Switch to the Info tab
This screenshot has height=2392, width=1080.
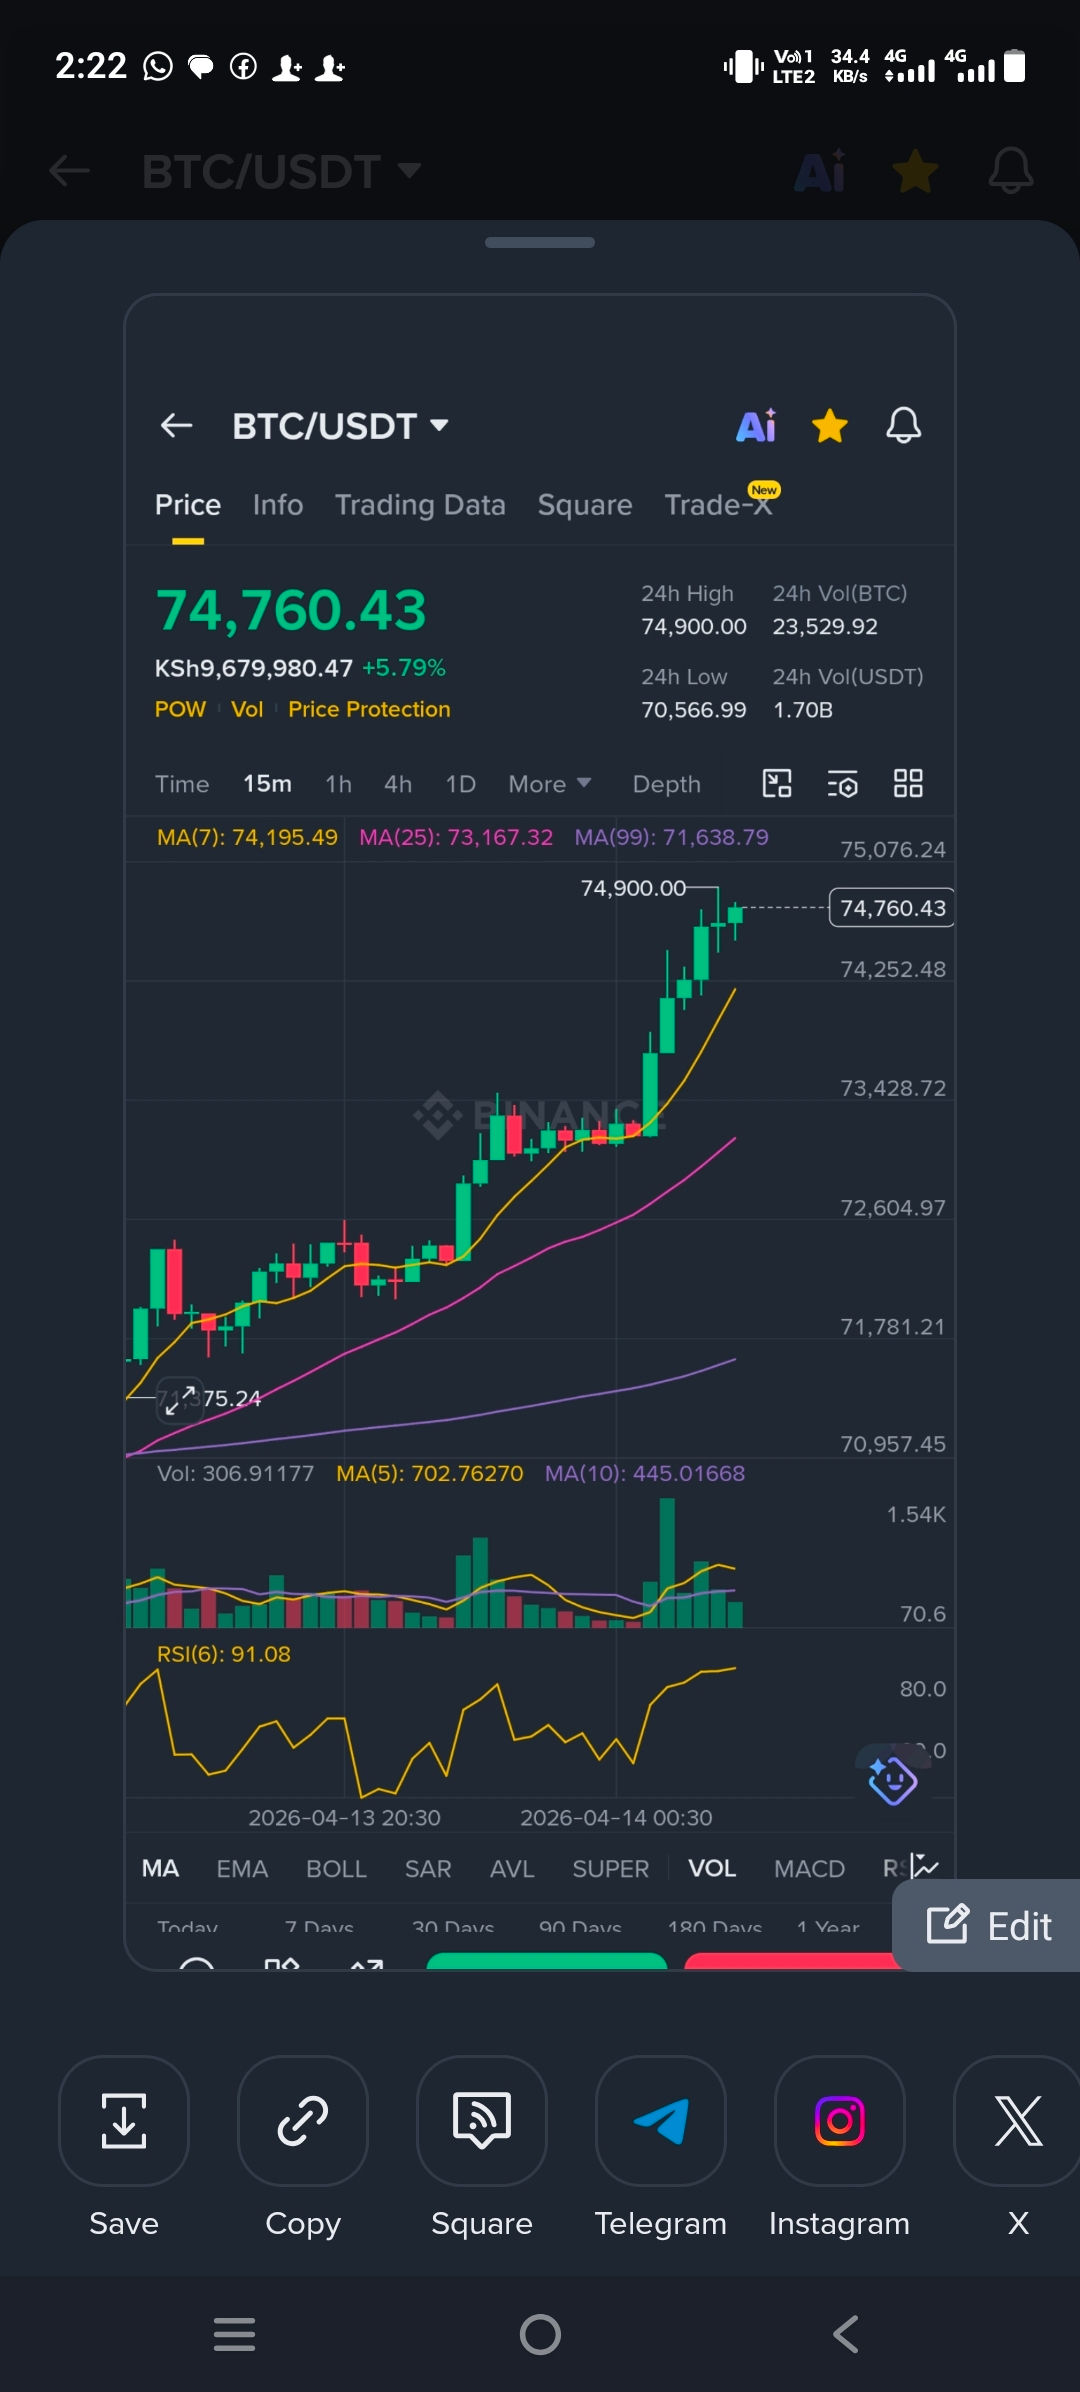[278, 505]
